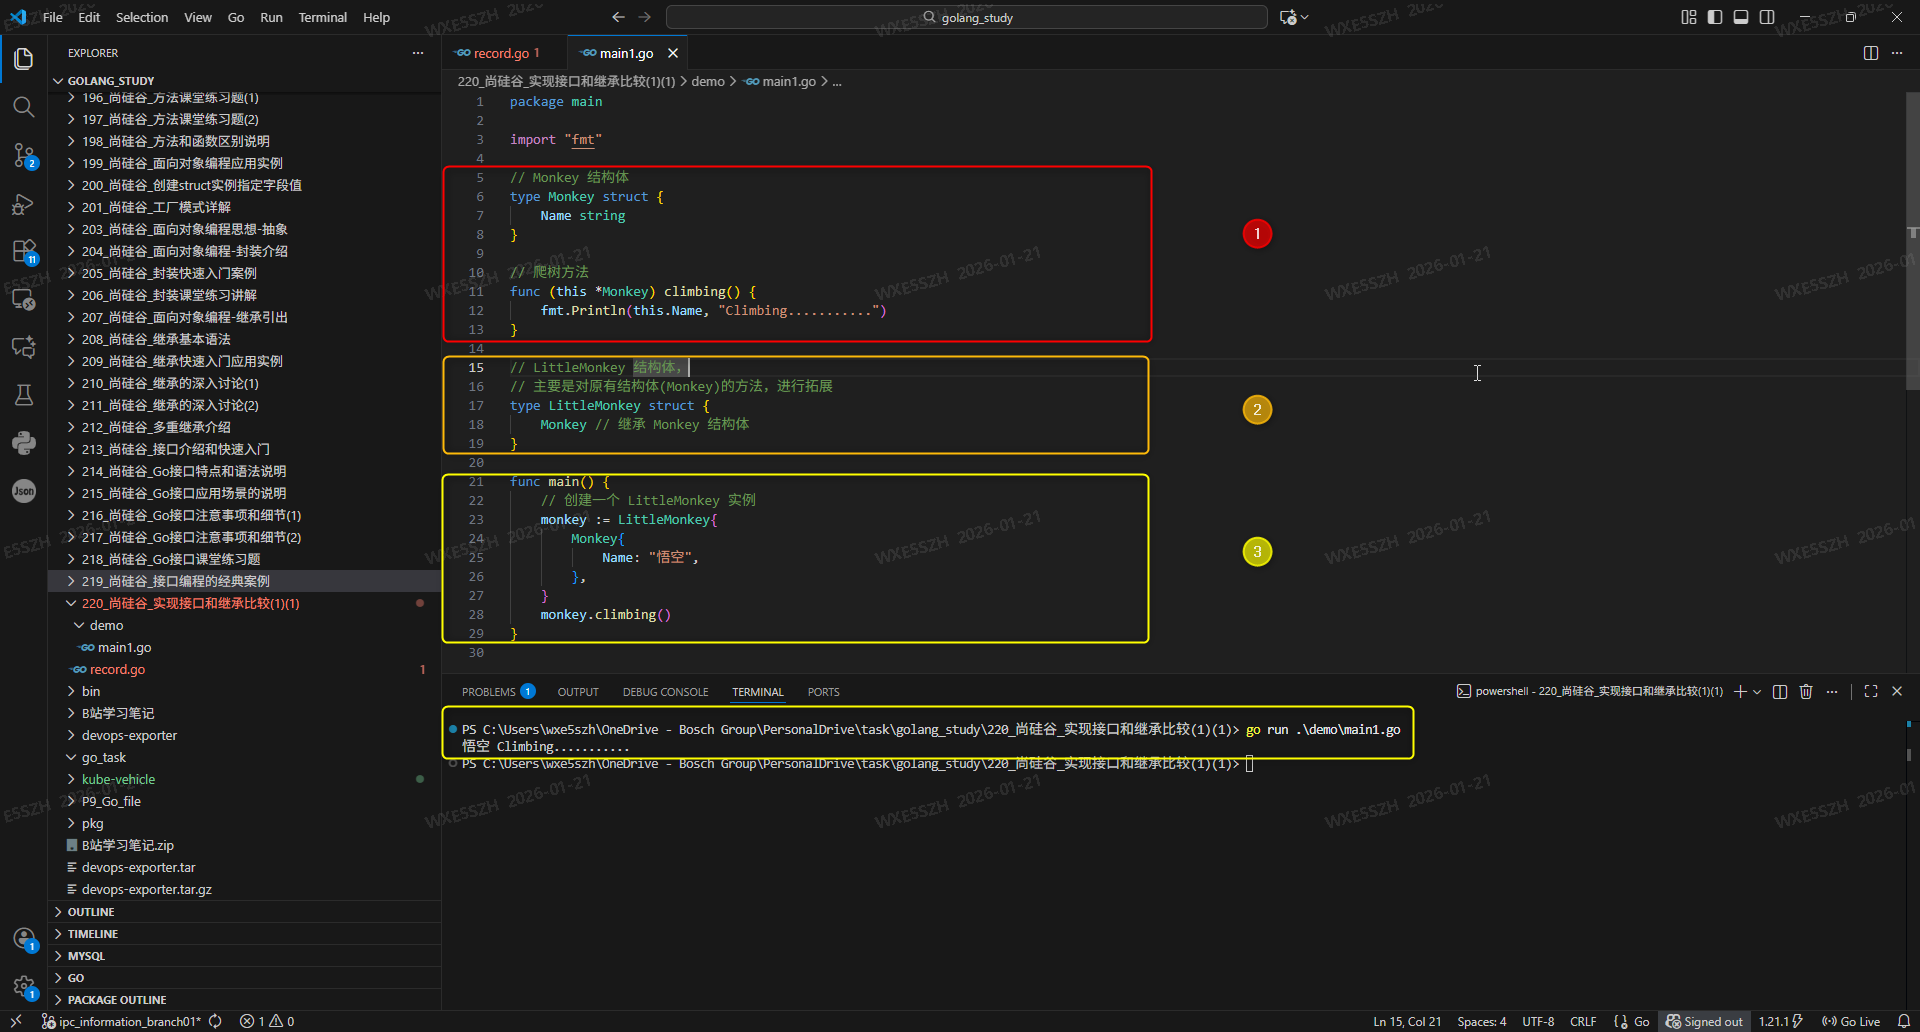This screenshot has width=1920, height=1032.
Task: Change indentation via Spaces: 4
Action: tap(1482, 1021)
